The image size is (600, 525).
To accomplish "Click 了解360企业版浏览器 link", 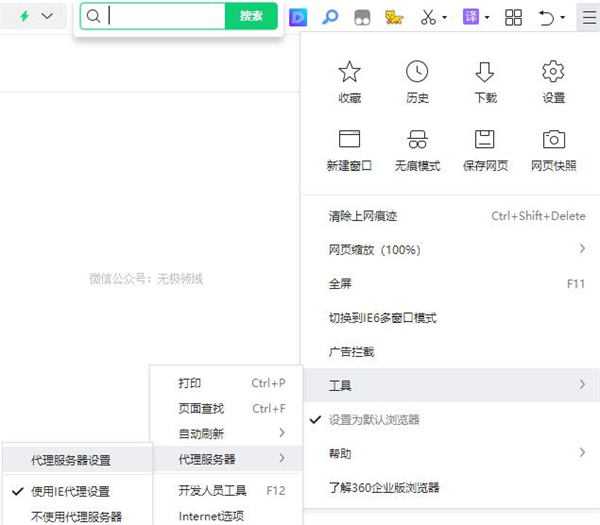I will [384, 487].
